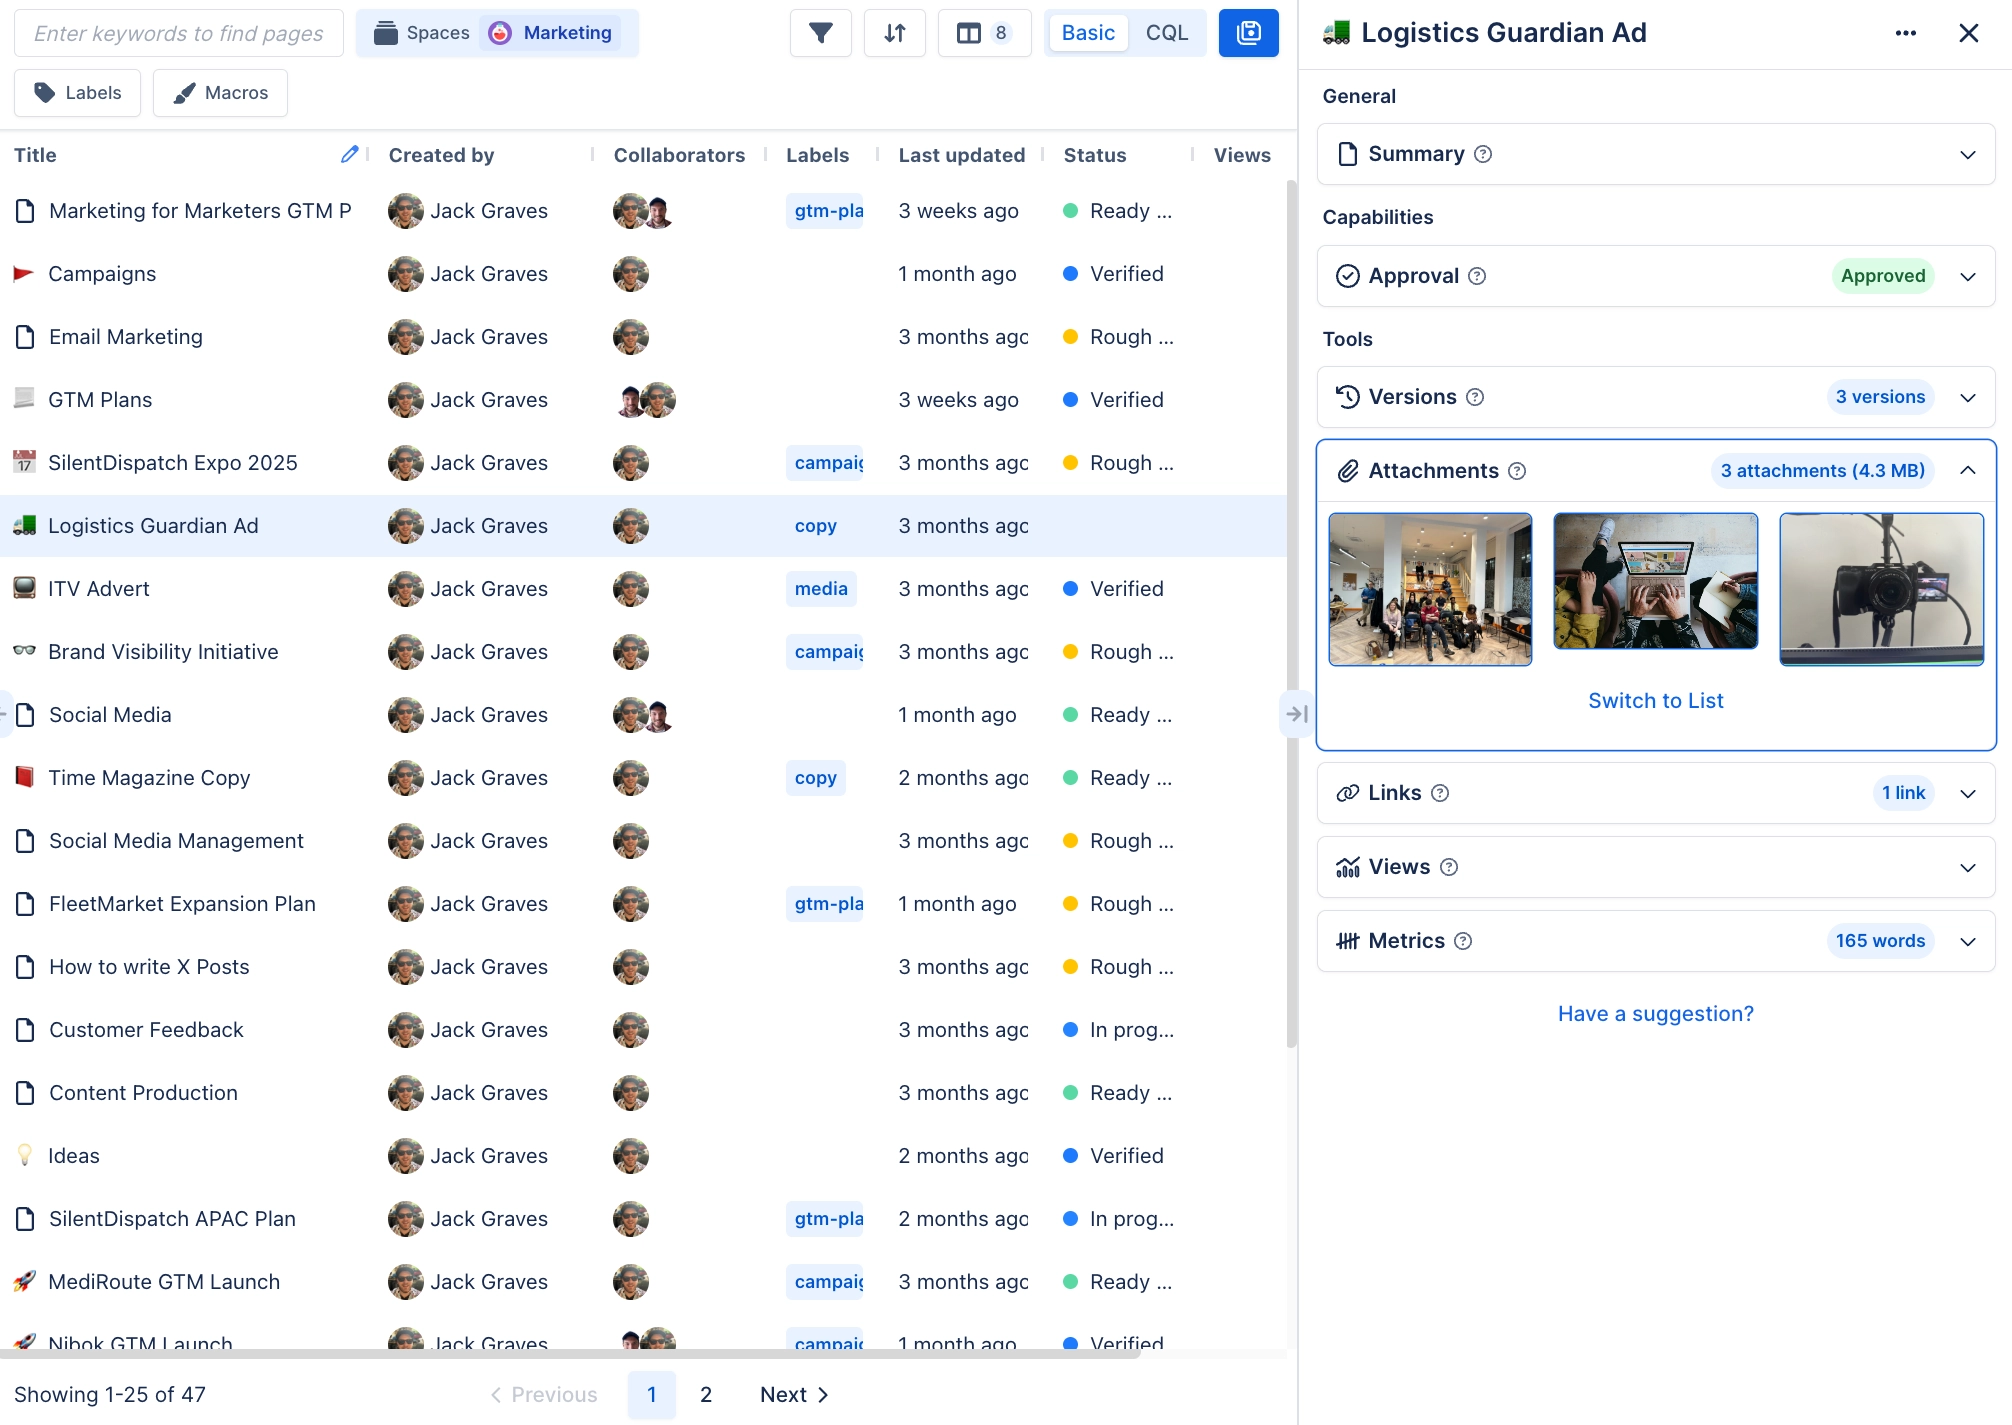Viewport: 2012px width, 1425px height.
Task: Go to page 2 of results
Action: [x=706, y=1394]
